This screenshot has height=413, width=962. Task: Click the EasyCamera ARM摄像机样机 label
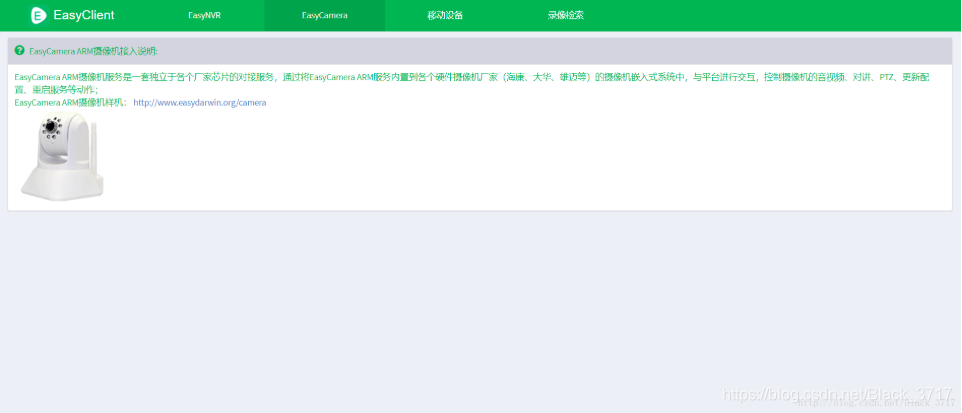(x=71, y=102)
